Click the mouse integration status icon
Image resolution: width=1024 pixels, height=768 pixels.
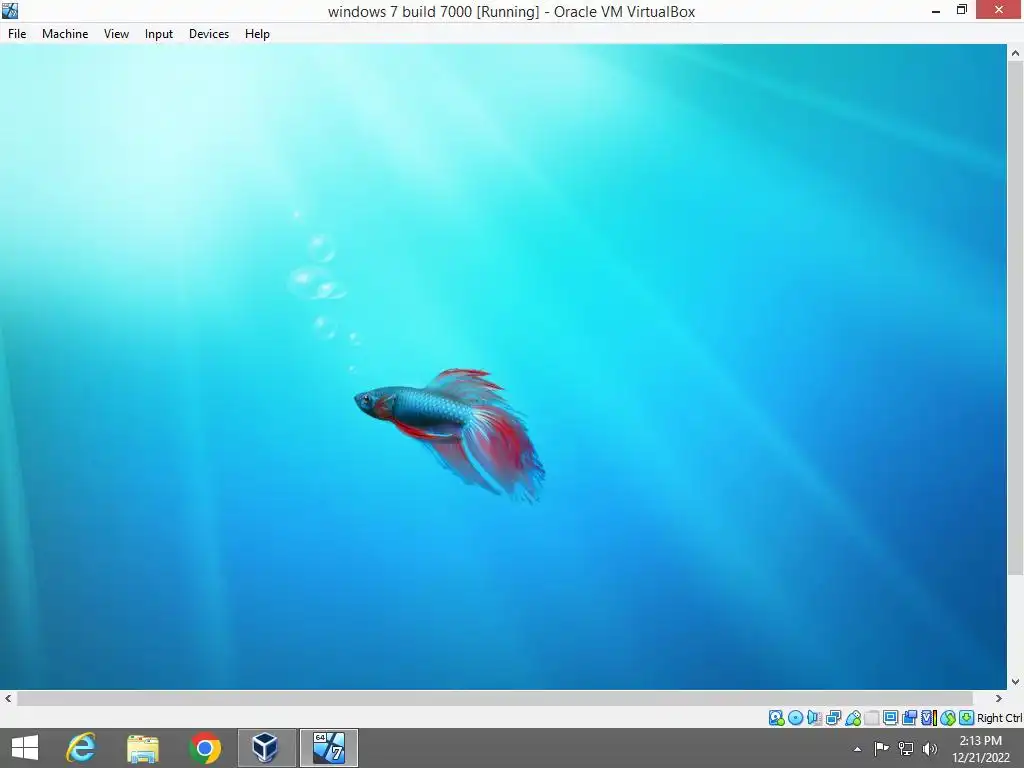[948, 718]
